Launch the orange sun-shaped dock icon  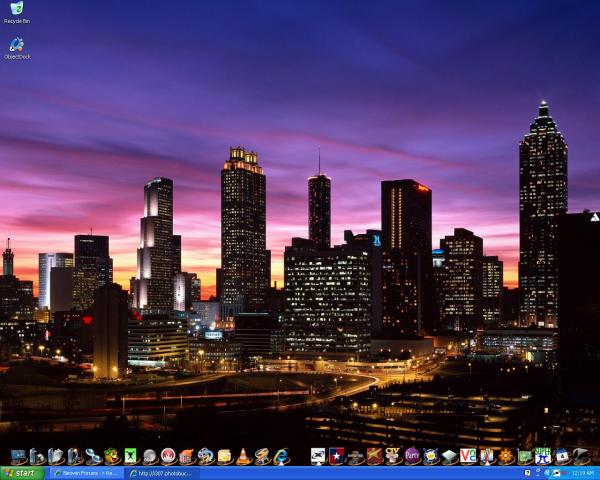505,456
